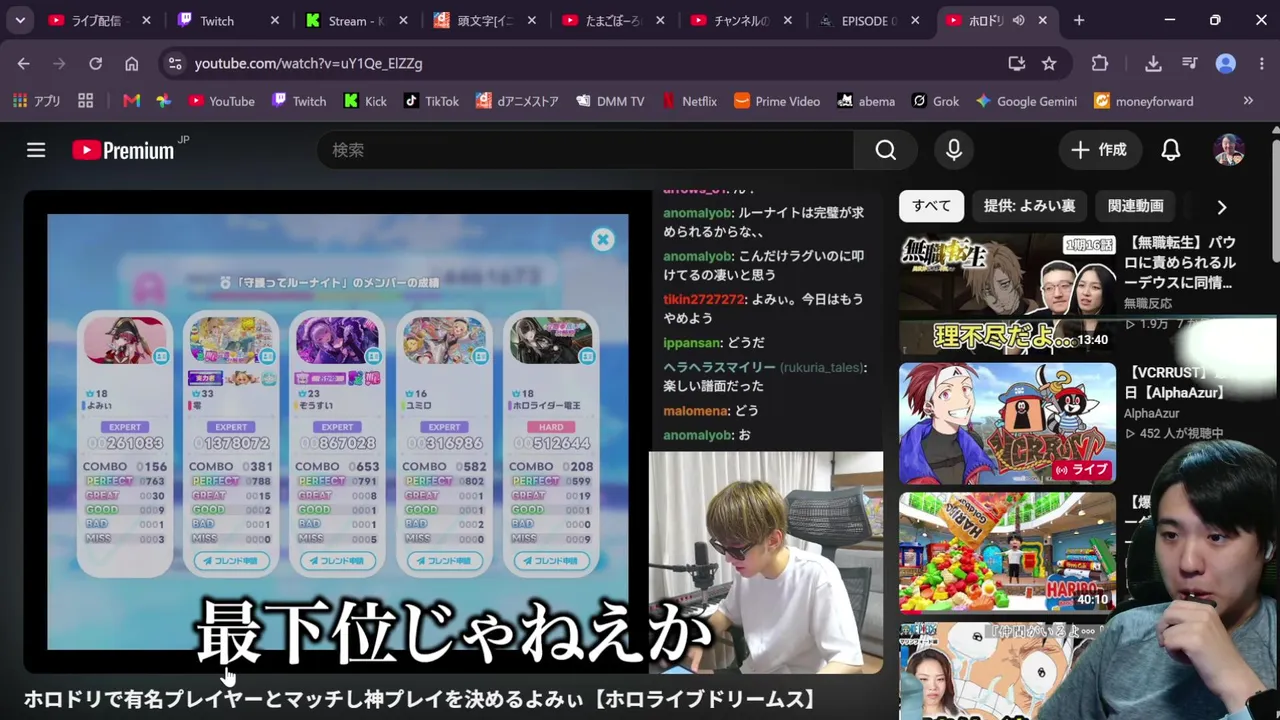
Task: Switch to the ライブ配信 tab
Action: (97, 20)
